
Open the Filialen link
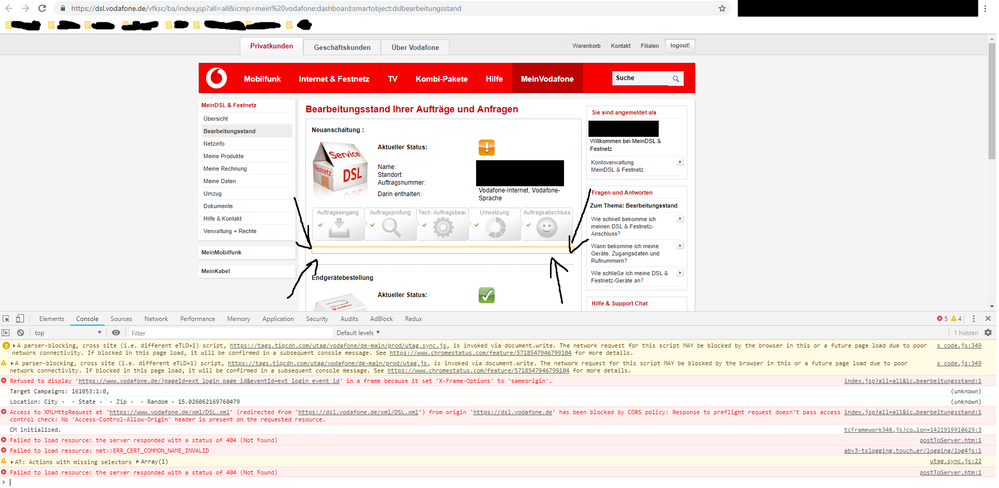(x=649, y=46)
